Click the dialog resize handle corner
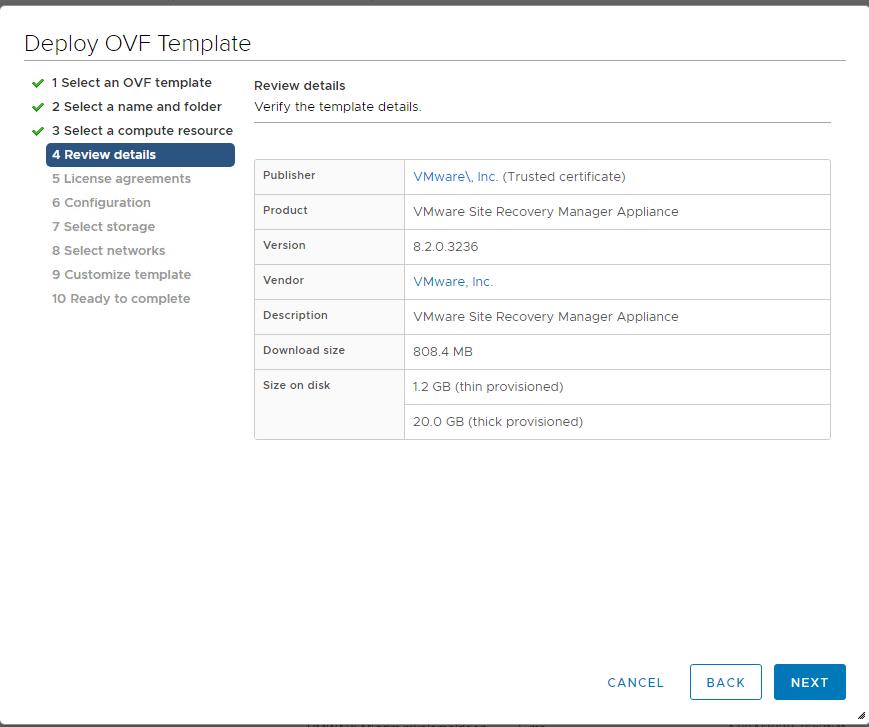Image resolution: width=869 pixels, height=727 pixels. [x=861, y=716]
